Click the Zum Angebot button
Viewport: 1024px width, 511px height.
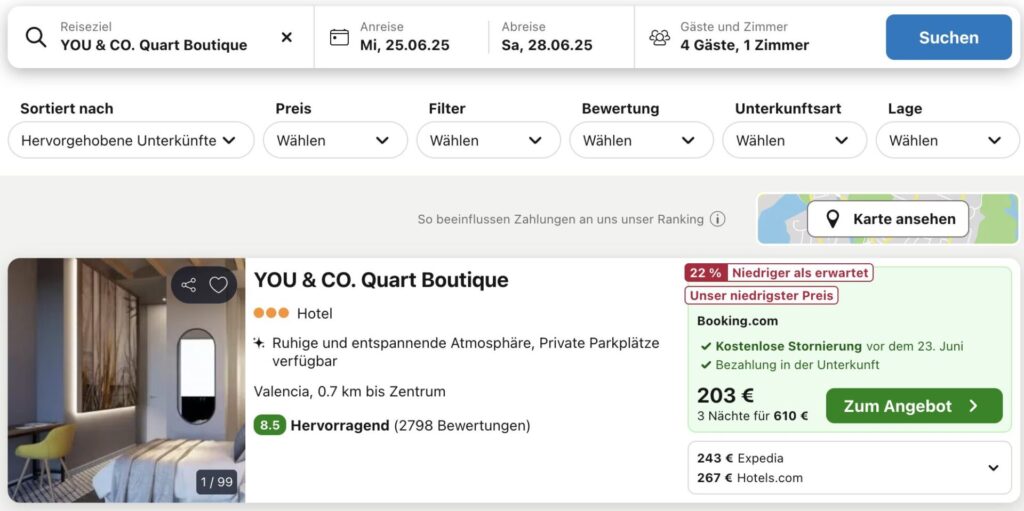pyautogui.click(x=914, y=406)
